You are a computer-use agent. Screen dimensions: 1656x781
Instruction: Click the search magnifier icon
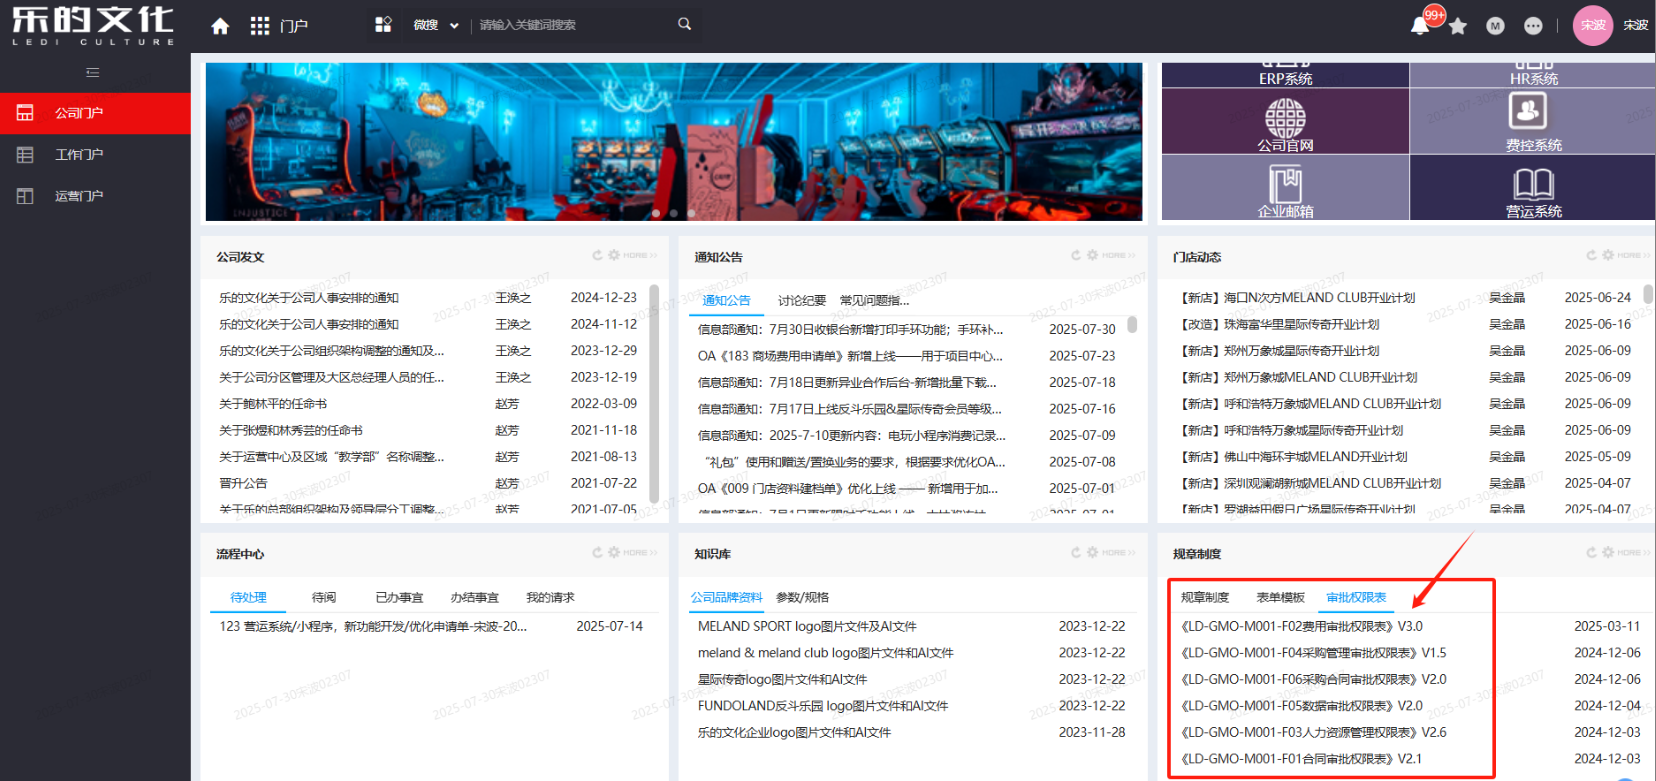tap(684, 24)
